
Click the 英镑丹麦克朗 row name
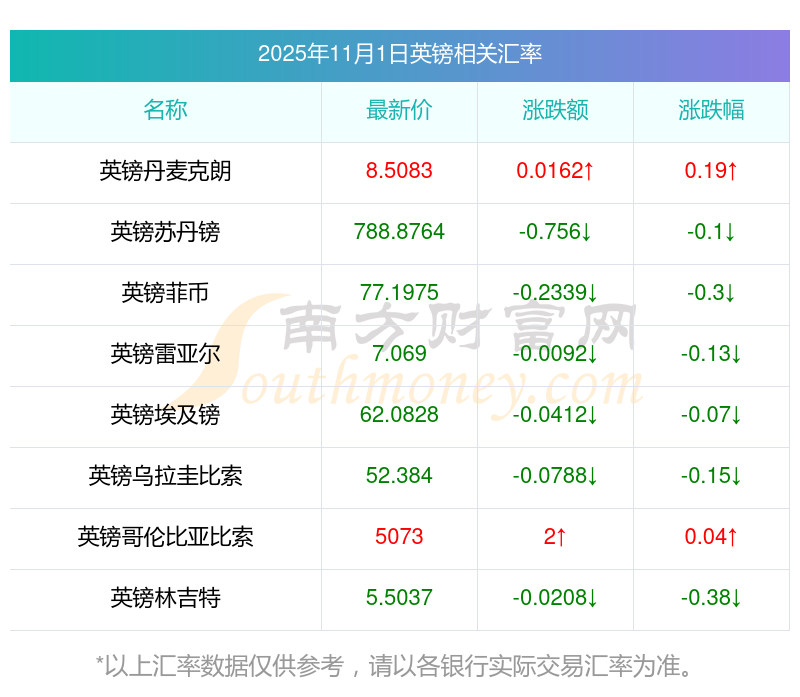(165, 171)
